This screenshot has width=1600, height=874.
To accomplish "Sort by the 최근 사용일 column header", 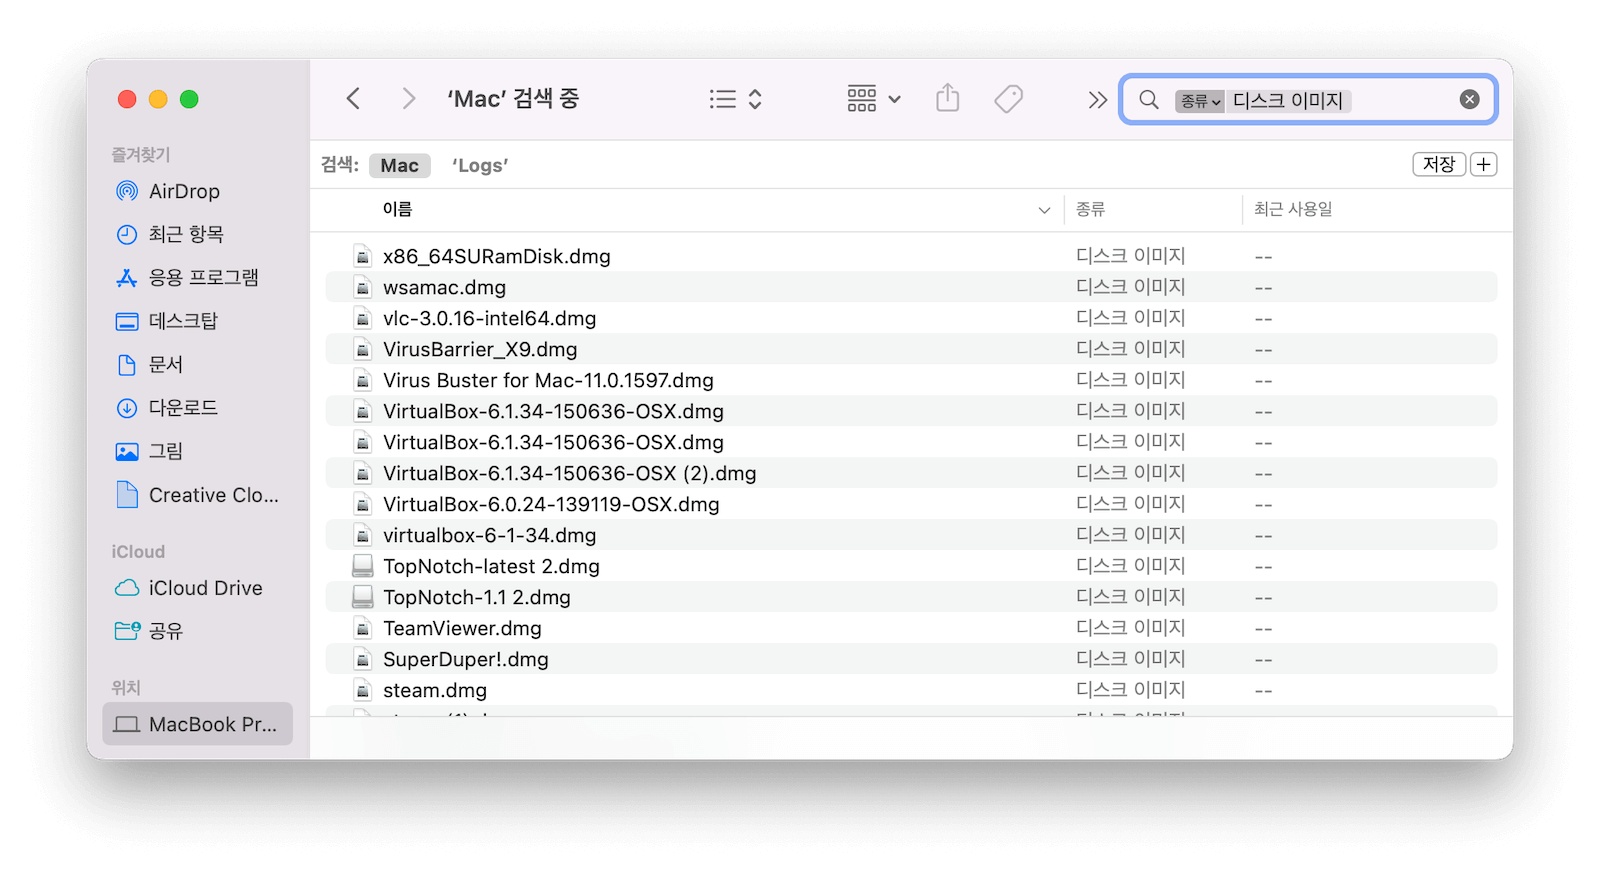I will tap(1293, 209).
